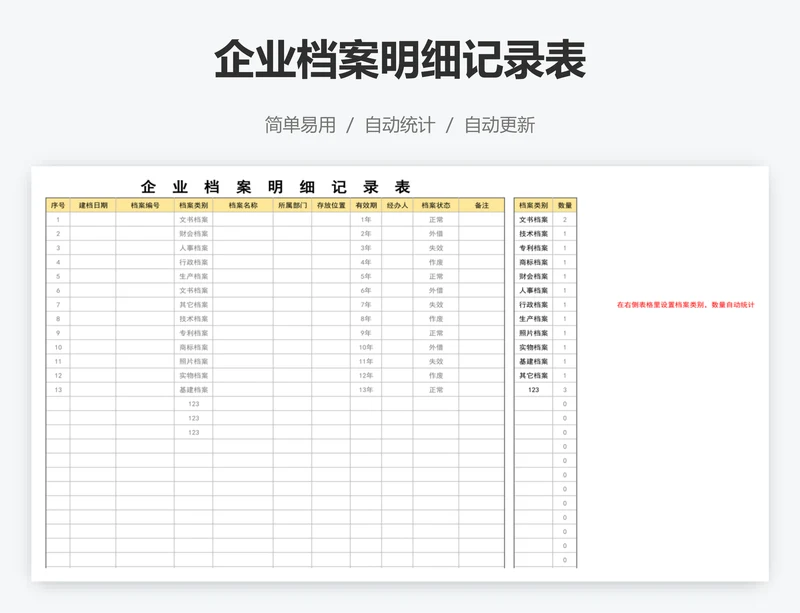This screenshot has width=800, height=613.
Task: Select 文书档案 cell in row 1
Action: click(193, 219)
